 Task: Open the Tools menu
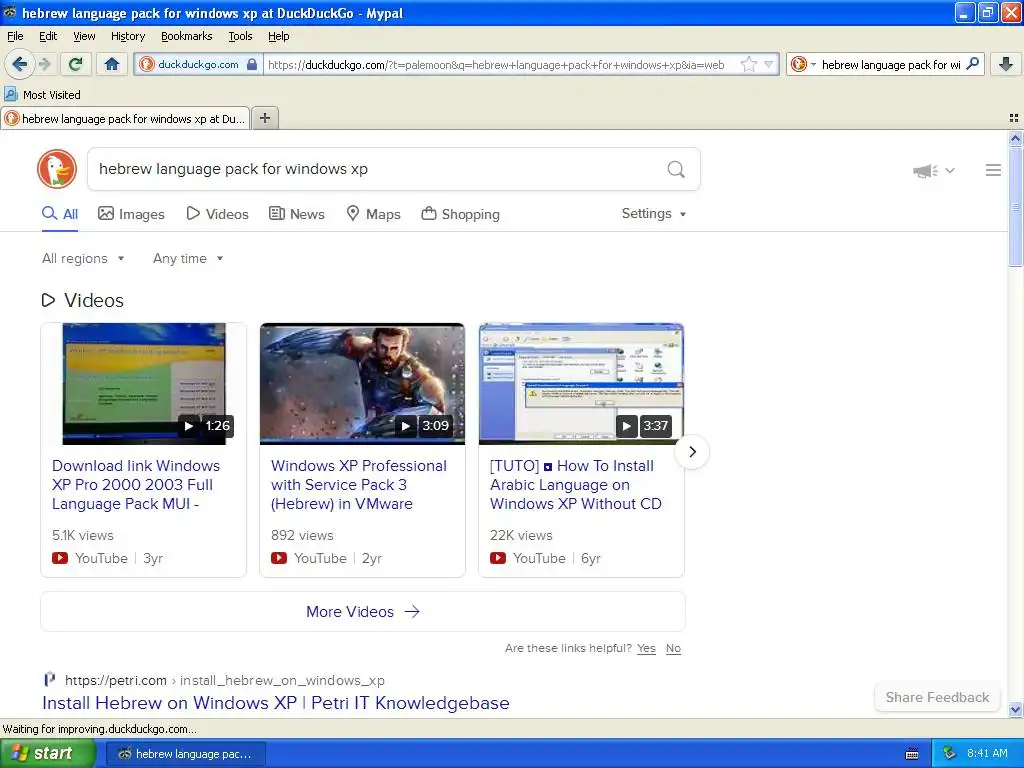[x=240, y=36]
